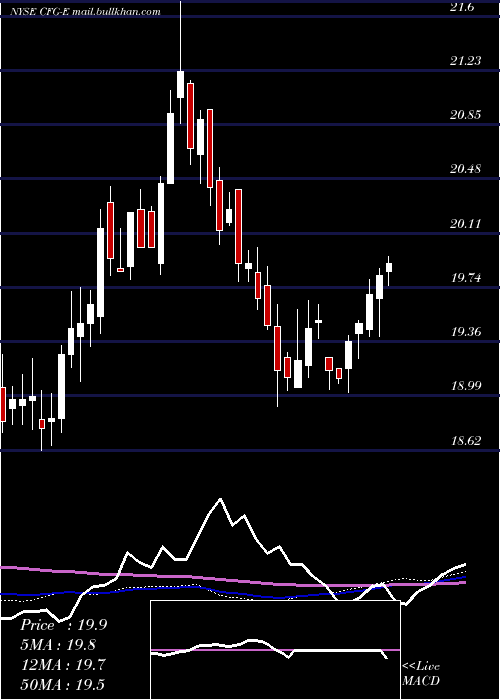Select the 18.99 price axis label
The height and width of the screenshot is (700, 500).
(x=466, y=386)
